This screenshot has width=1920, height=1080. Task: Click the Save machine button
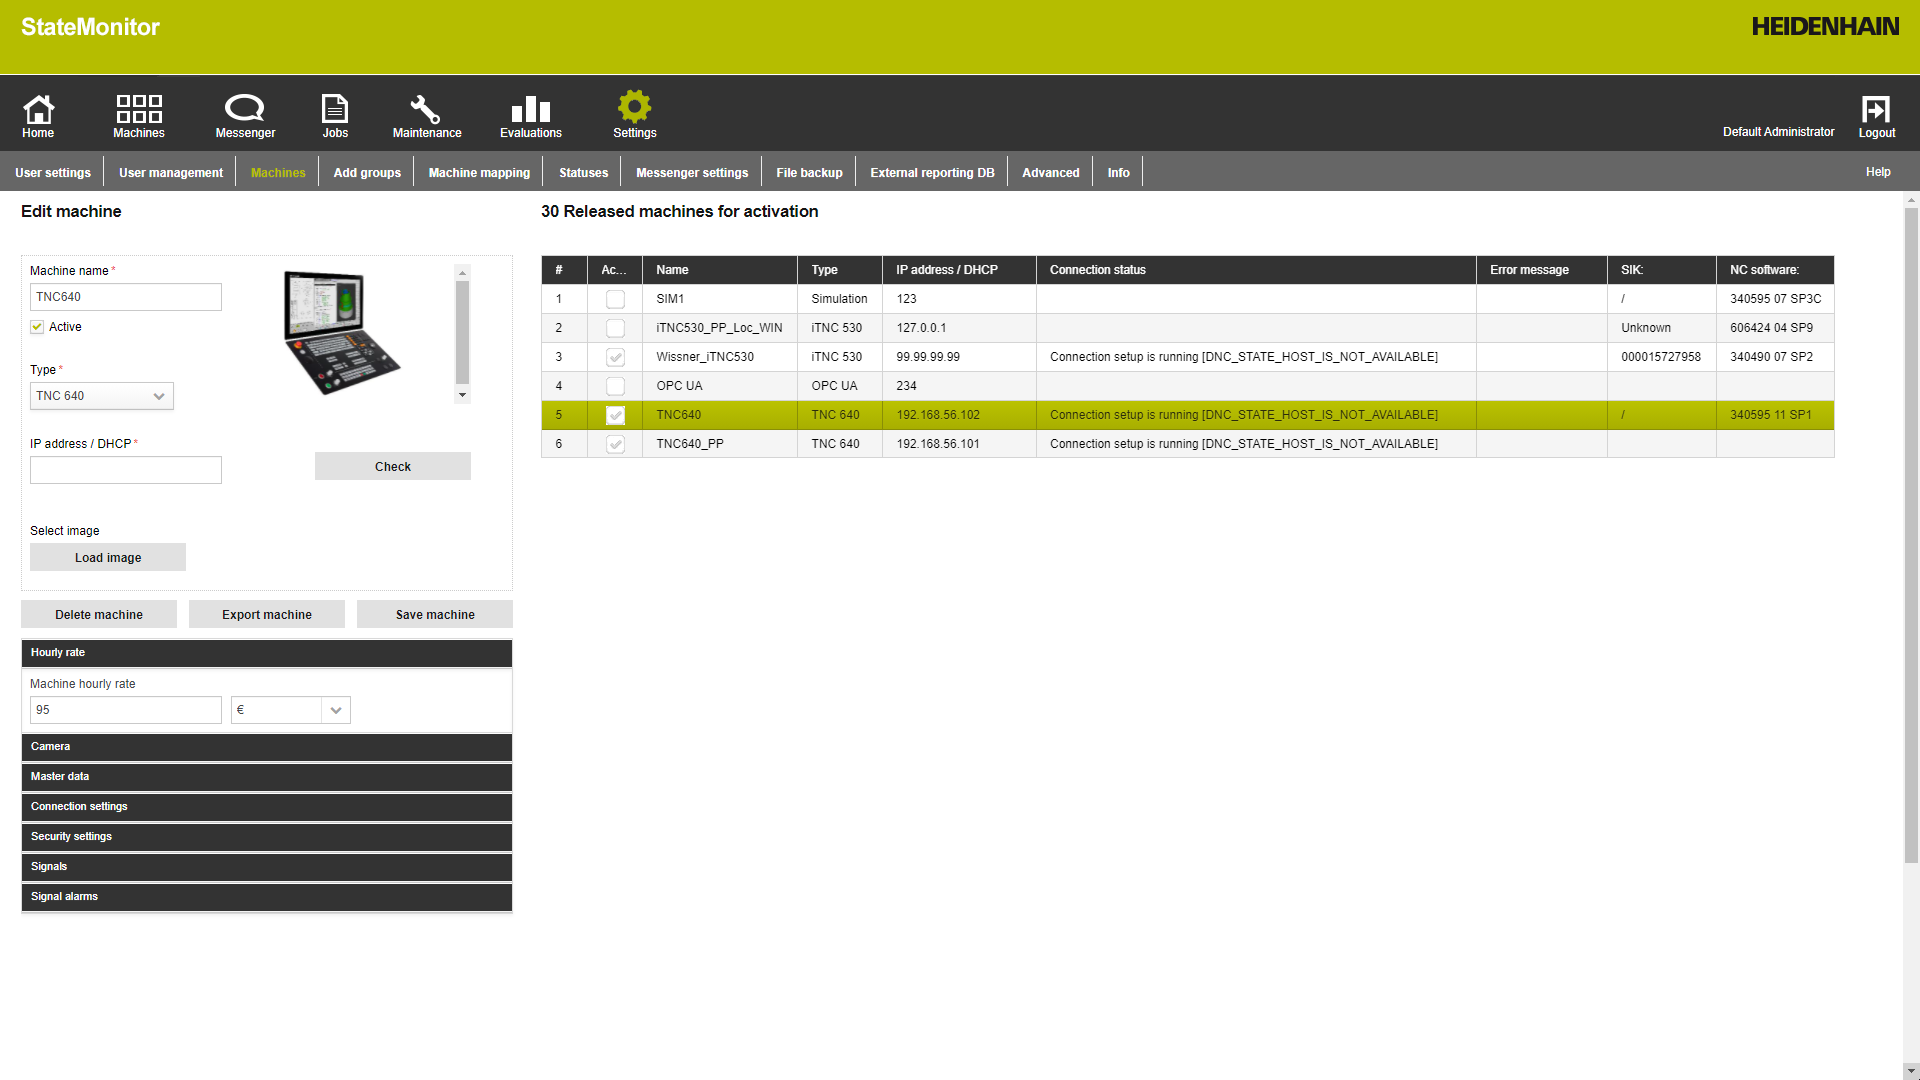435,614
